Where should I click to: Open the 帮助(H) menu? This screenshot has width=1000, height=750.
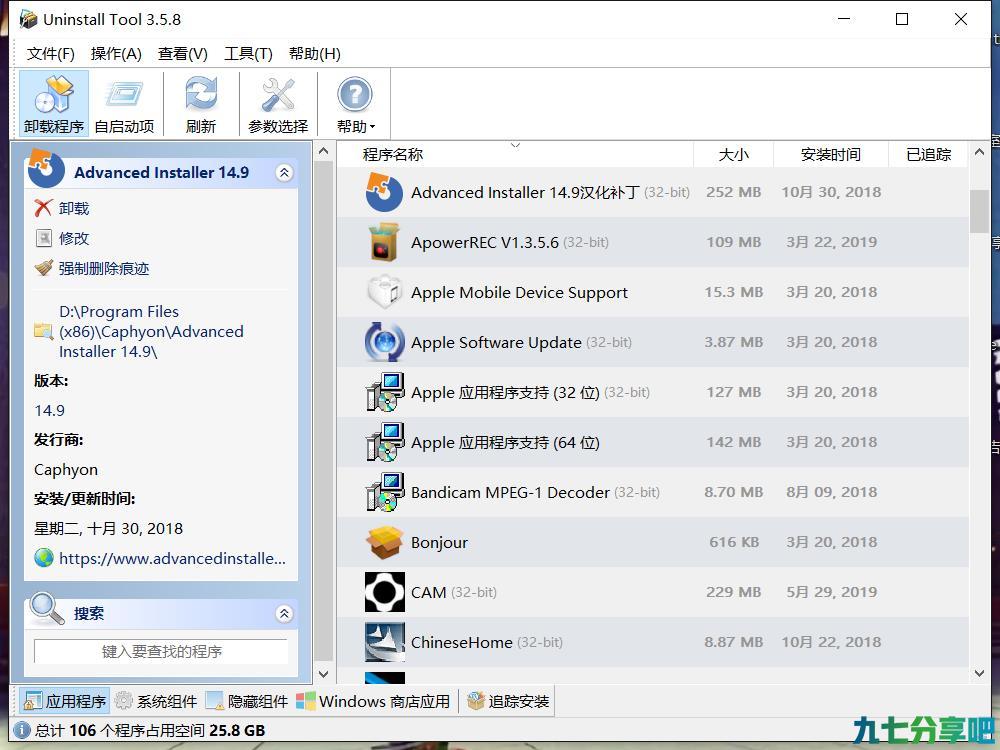314,54
